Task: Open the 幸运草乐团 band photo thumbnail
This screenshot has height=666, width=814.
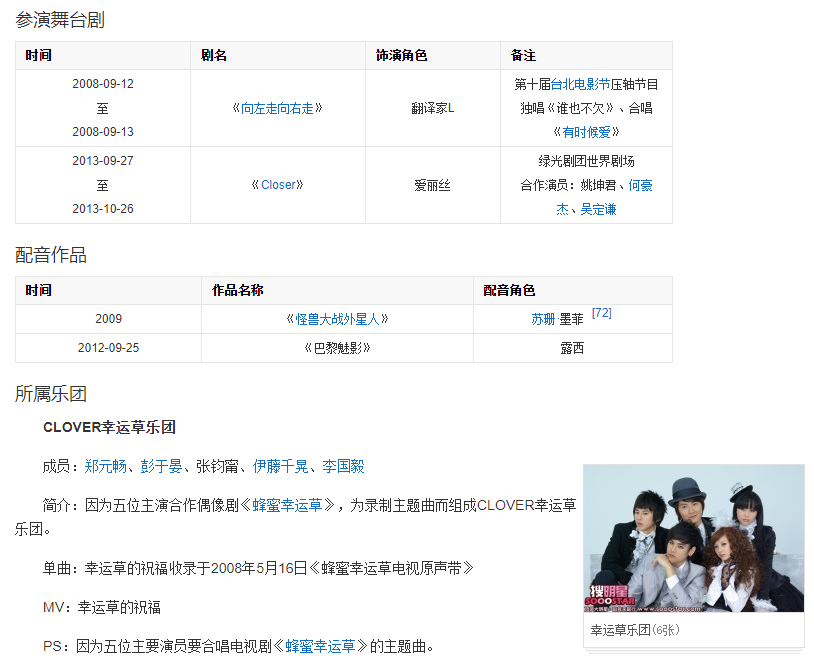Action: pos(694,539)
